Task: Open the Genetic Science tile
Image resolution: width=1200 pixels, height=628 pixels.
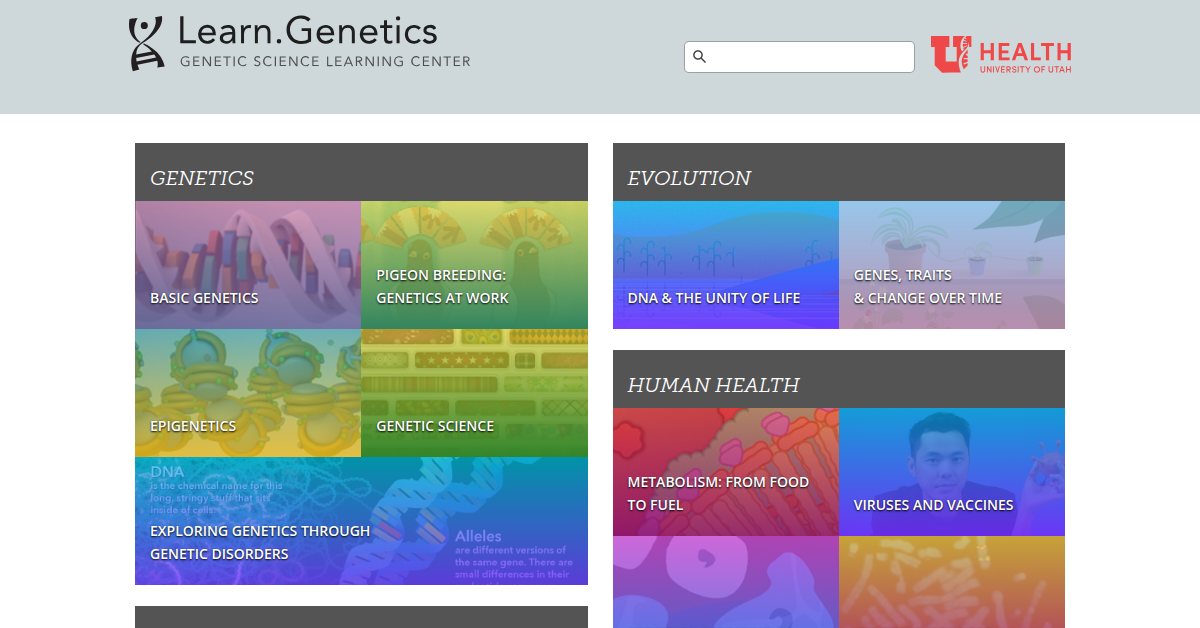Action: tap(474, 393)
